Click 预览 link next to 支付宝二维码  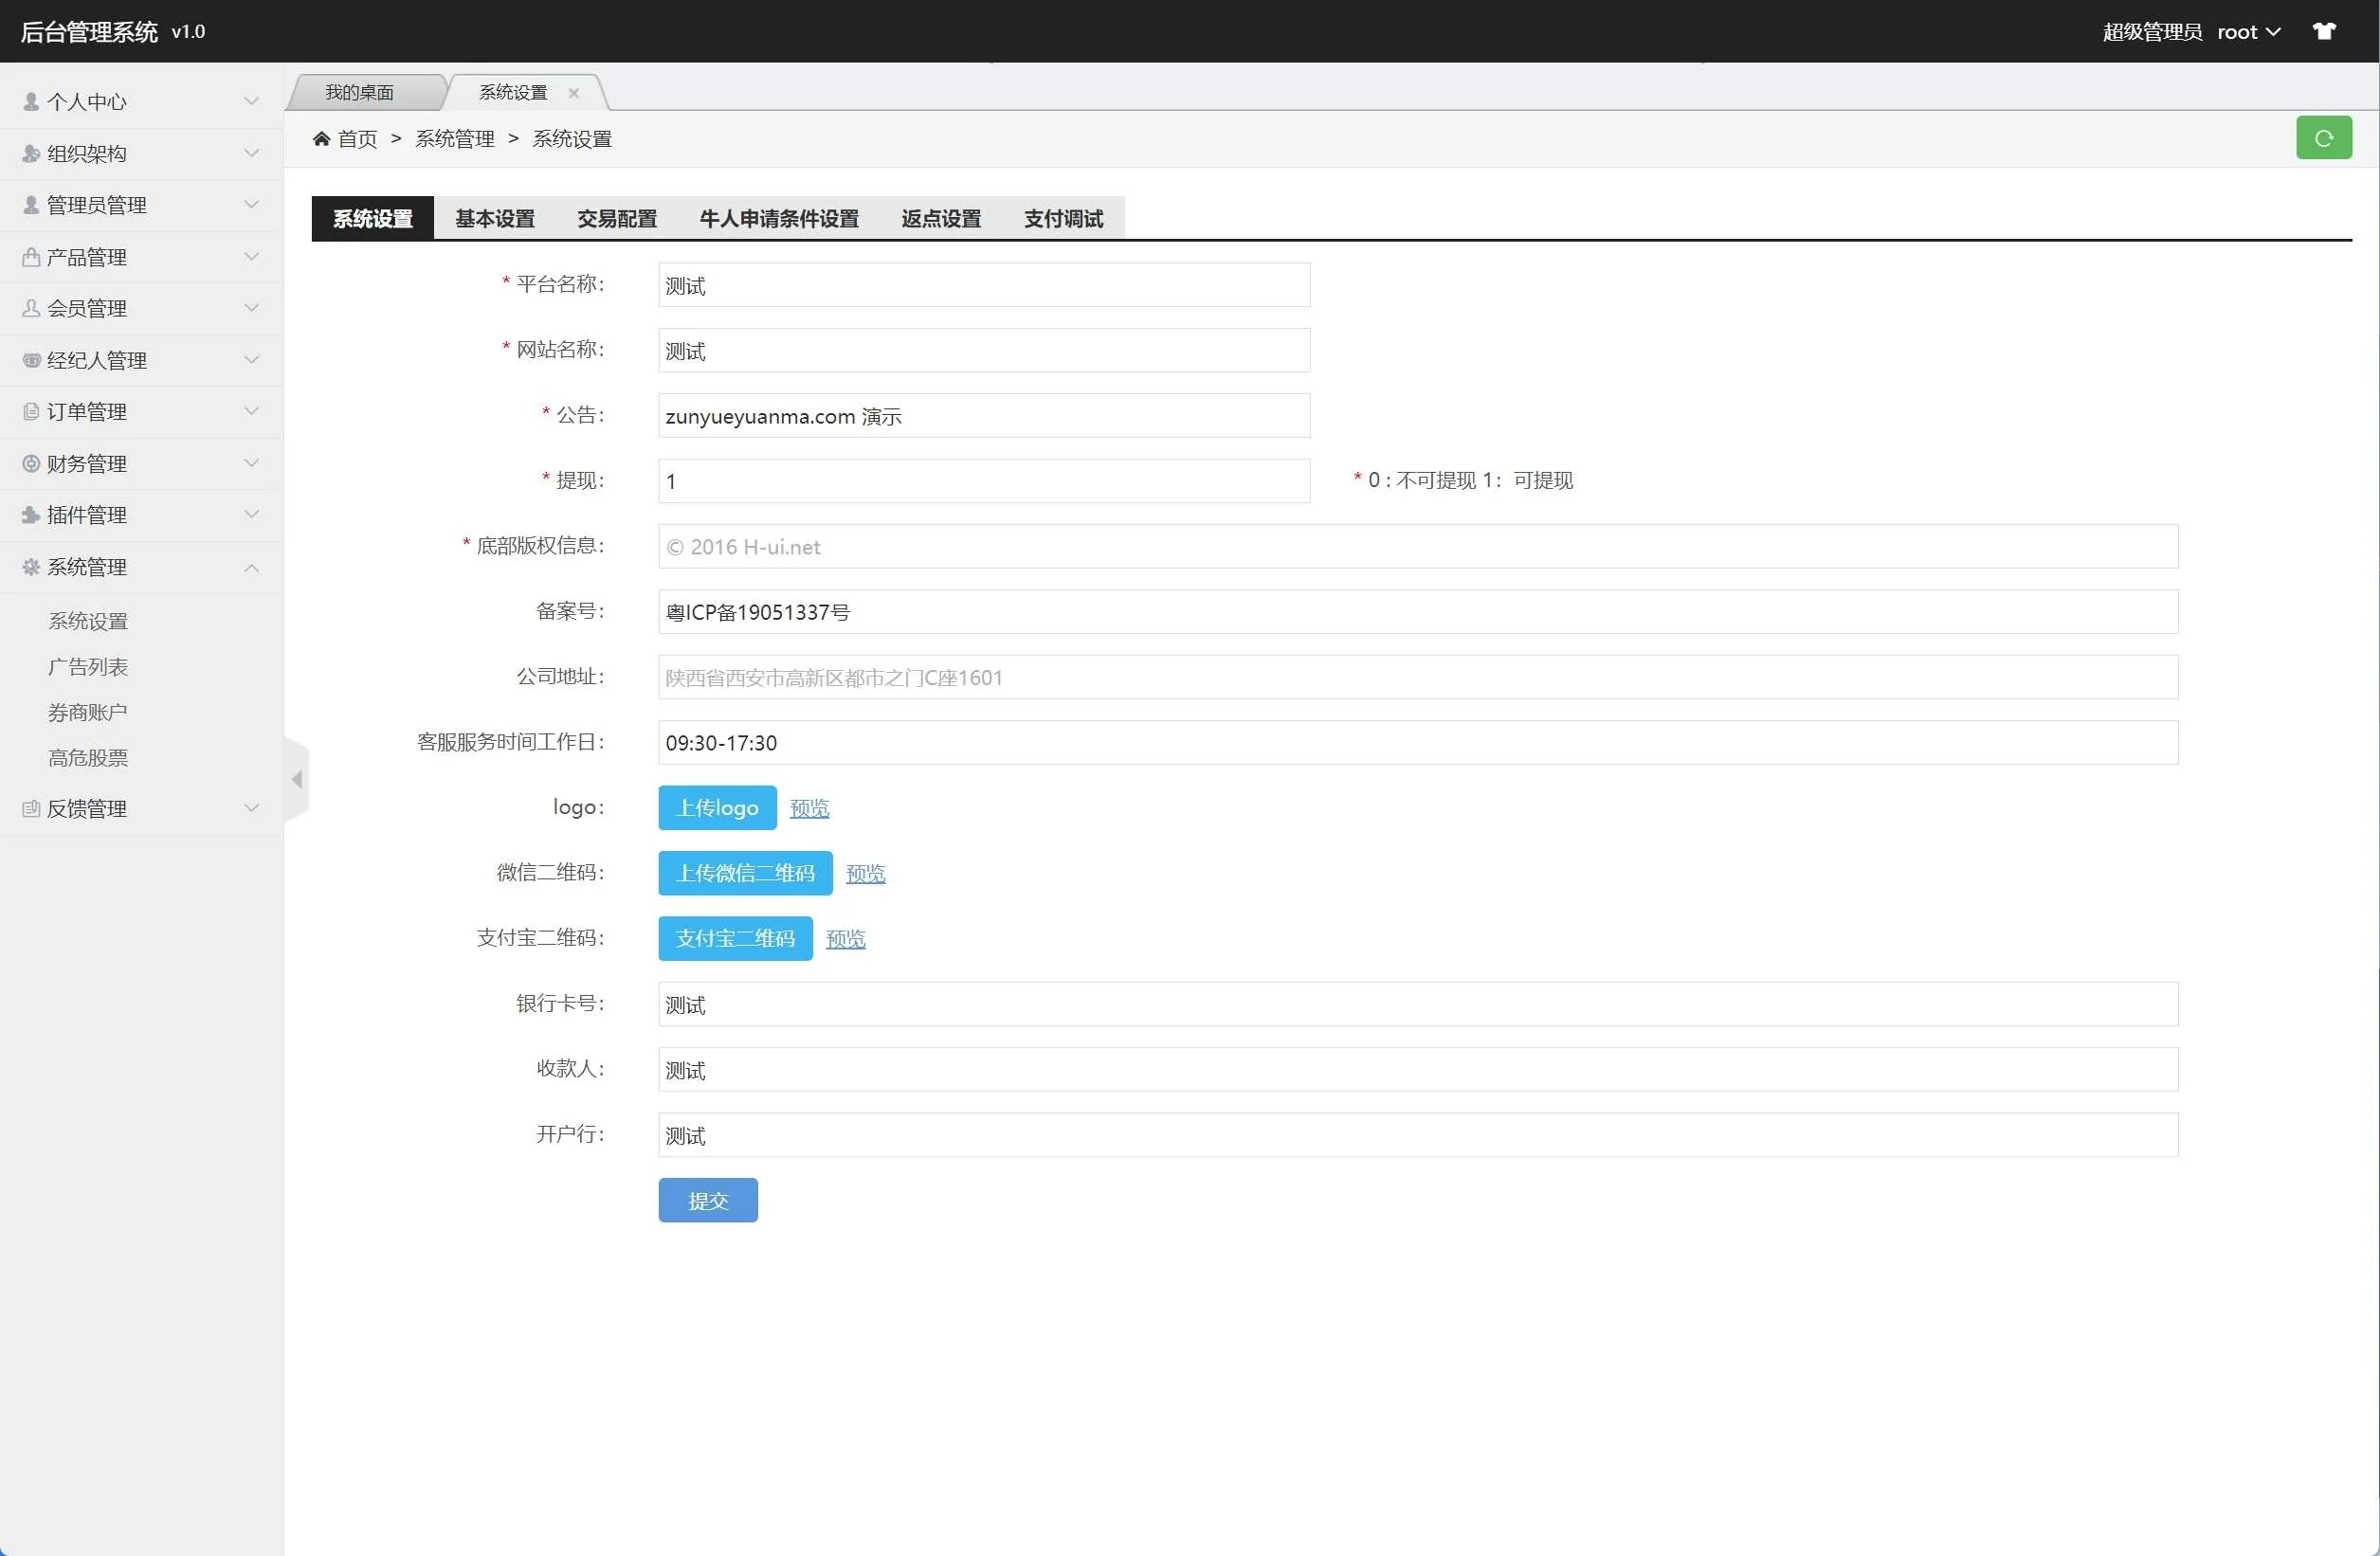coord(845,939)
